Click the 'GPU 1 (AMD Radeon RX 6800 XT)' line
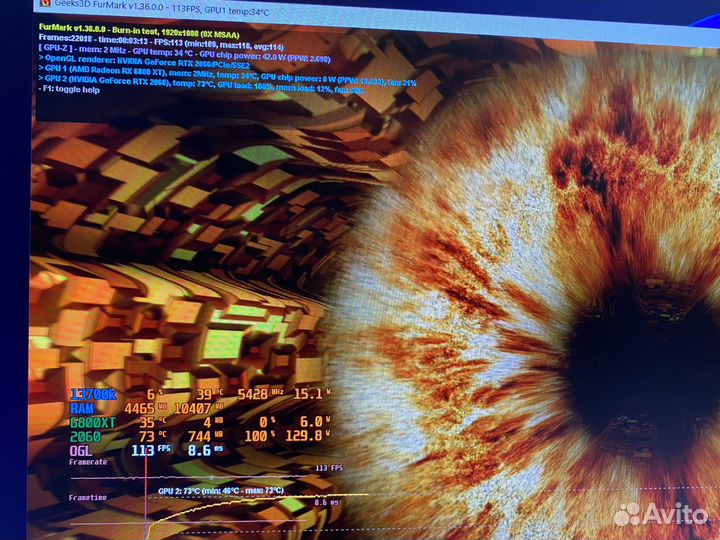720x540 pixels. (227, 75)
